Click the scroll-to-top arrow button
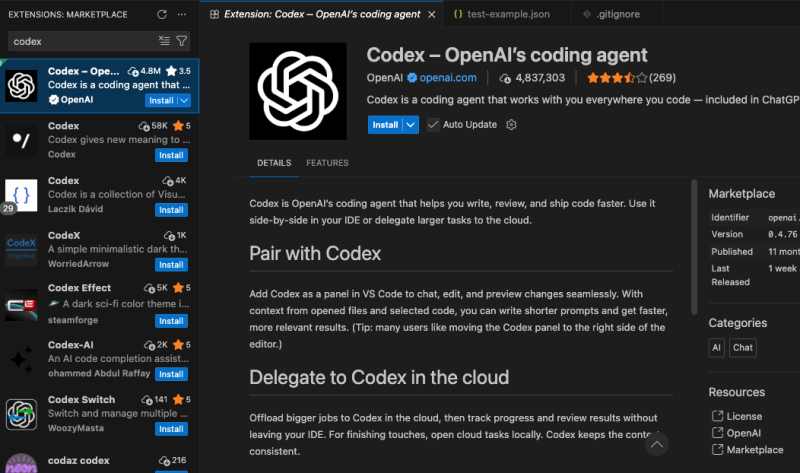800x473 pixels. 656,443
